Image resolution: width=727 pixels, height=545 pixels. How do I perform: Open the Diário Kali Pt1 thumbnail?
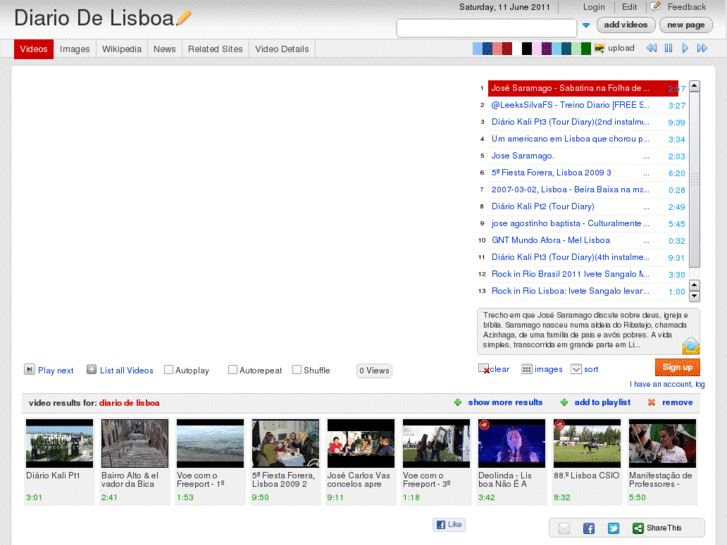tap(59, 443)
